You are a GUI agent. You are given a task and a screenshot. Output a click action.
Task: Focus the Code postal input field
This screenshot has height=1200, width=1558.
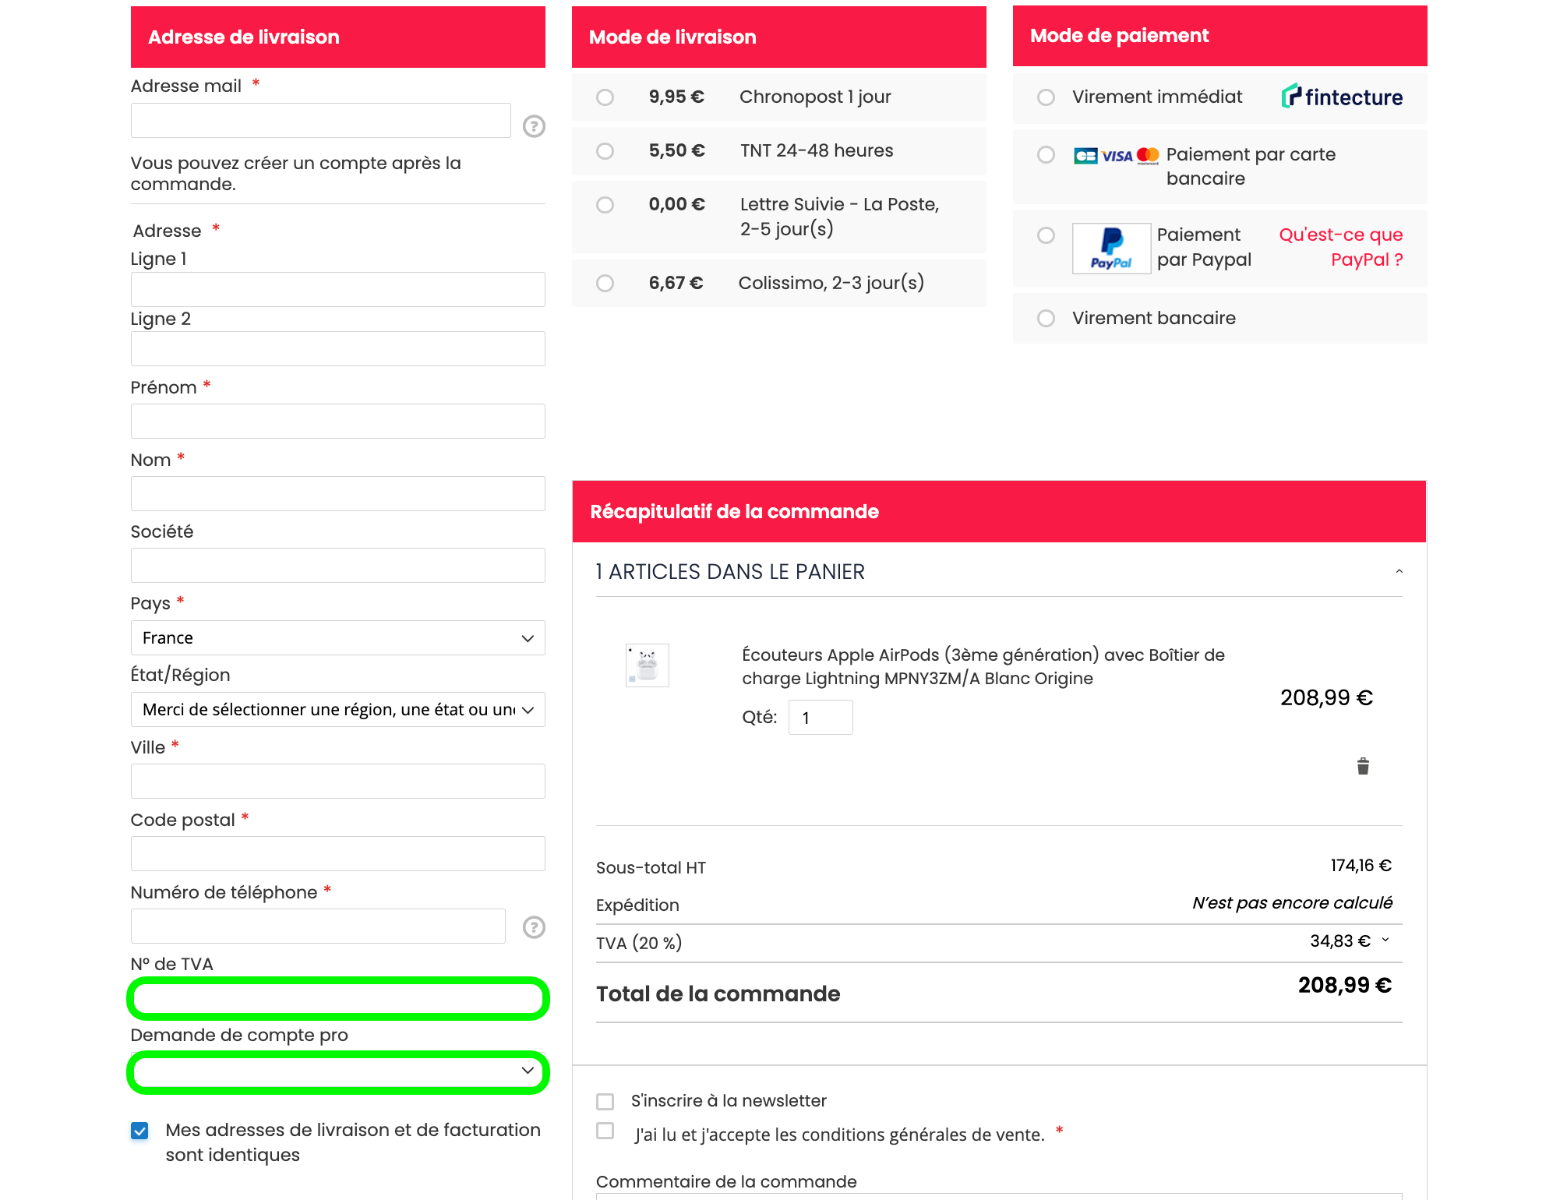[x=338, y=854]
